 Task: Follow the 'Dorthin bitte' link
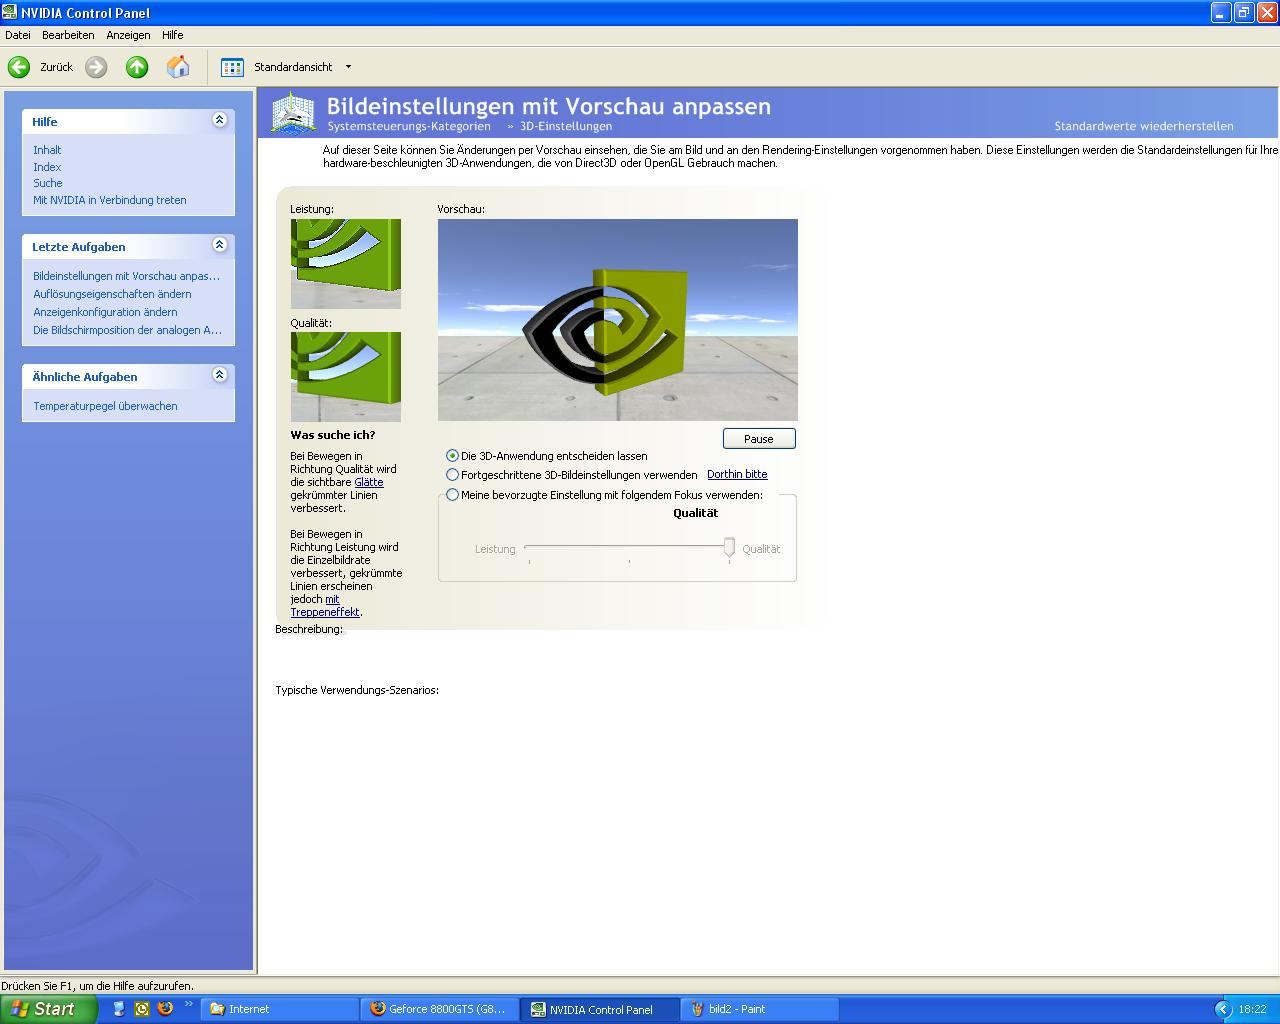point(737,474)
